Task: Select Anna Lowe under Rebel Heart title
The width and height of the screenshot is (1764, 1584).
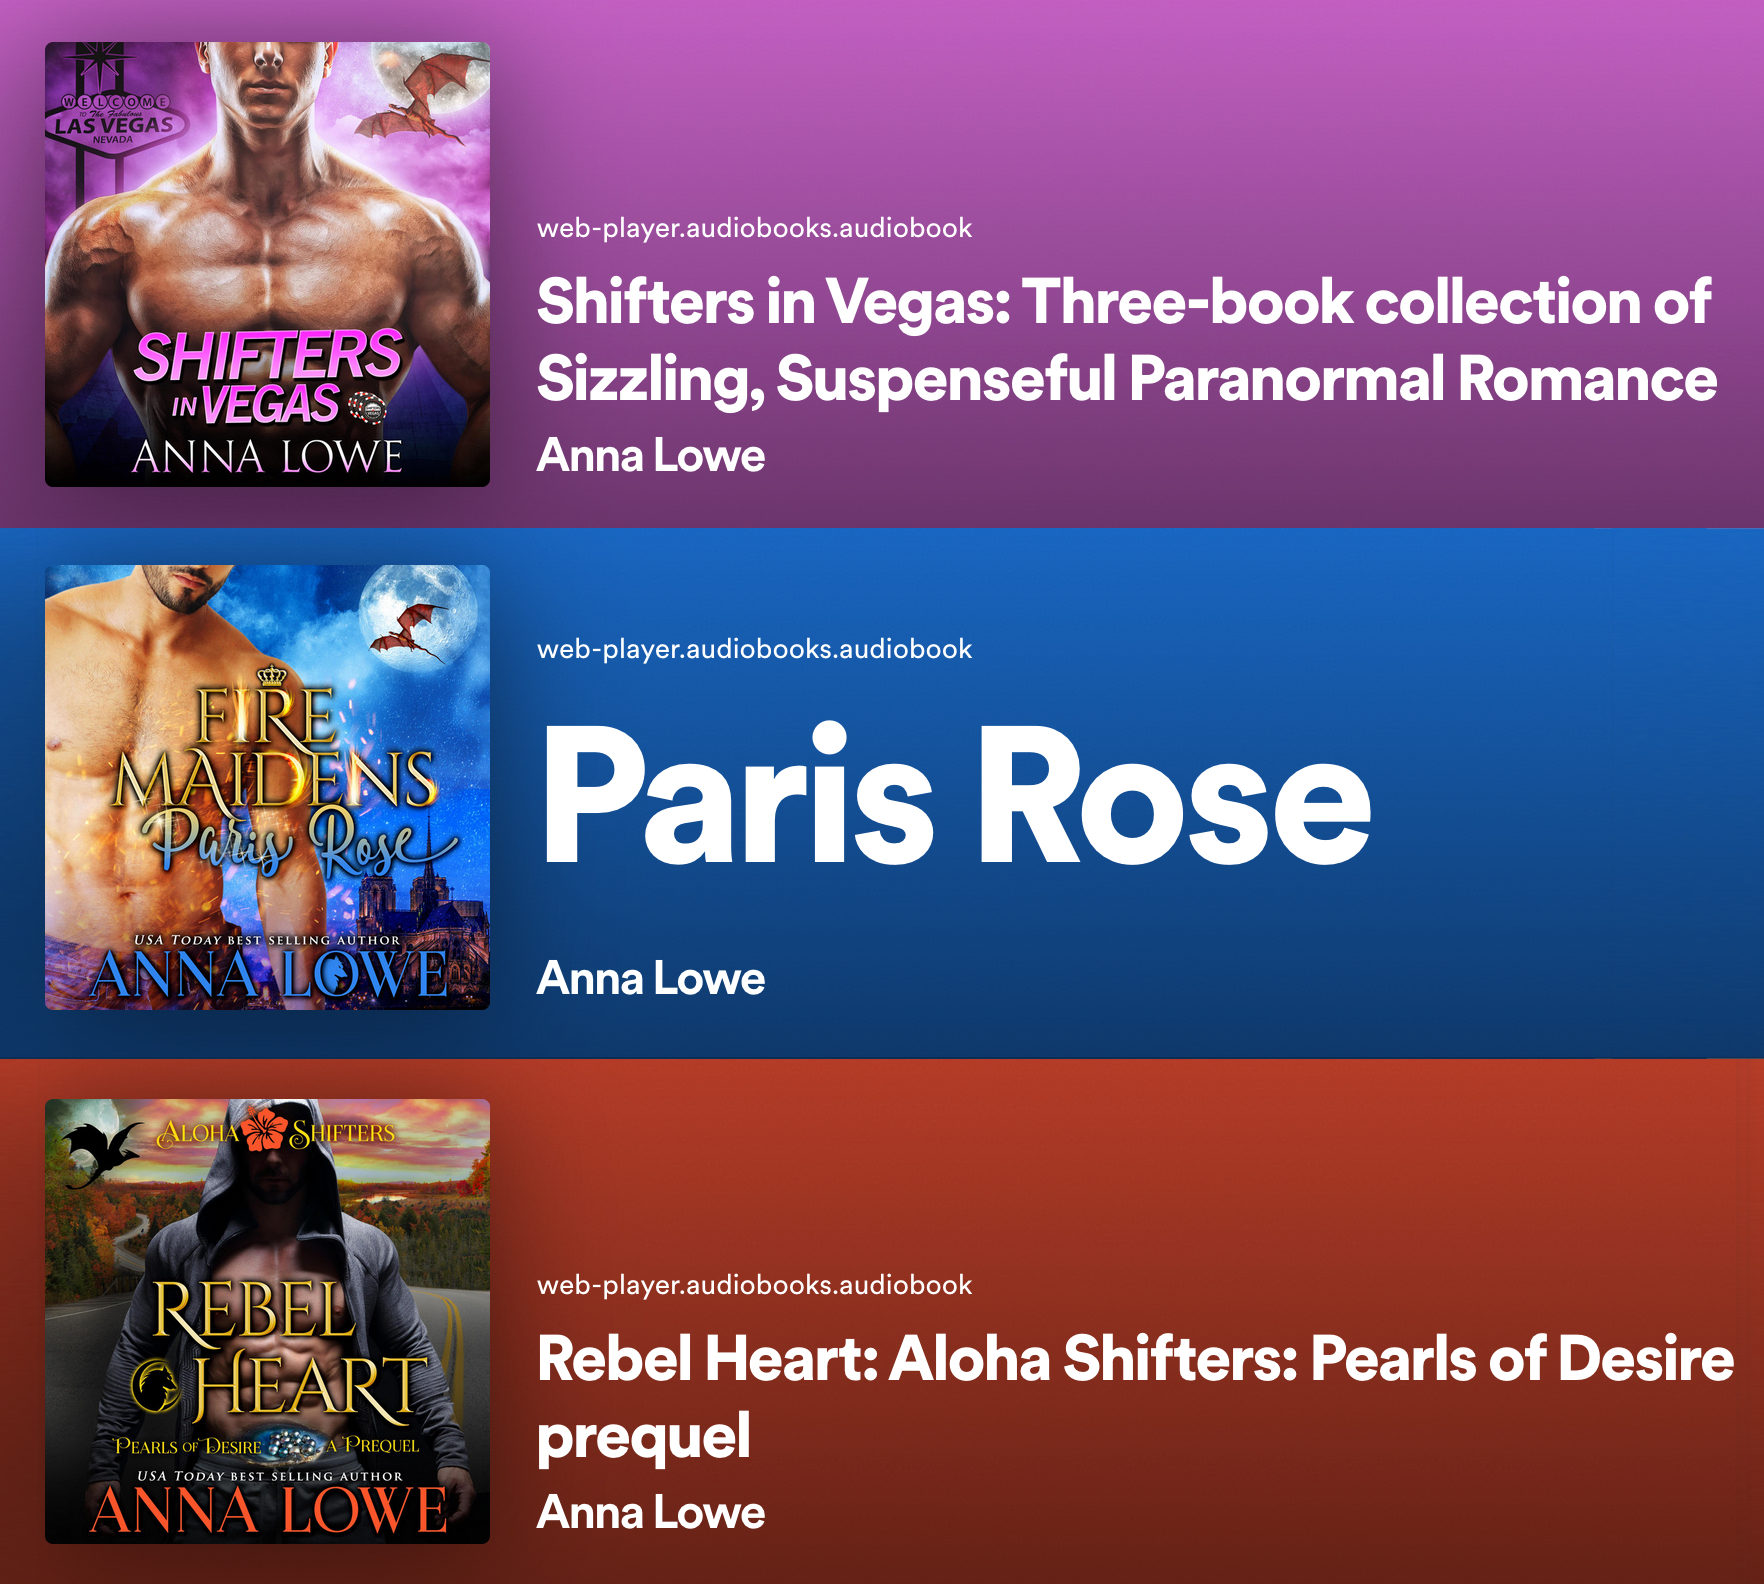Action: click(x=651, y=1513)
